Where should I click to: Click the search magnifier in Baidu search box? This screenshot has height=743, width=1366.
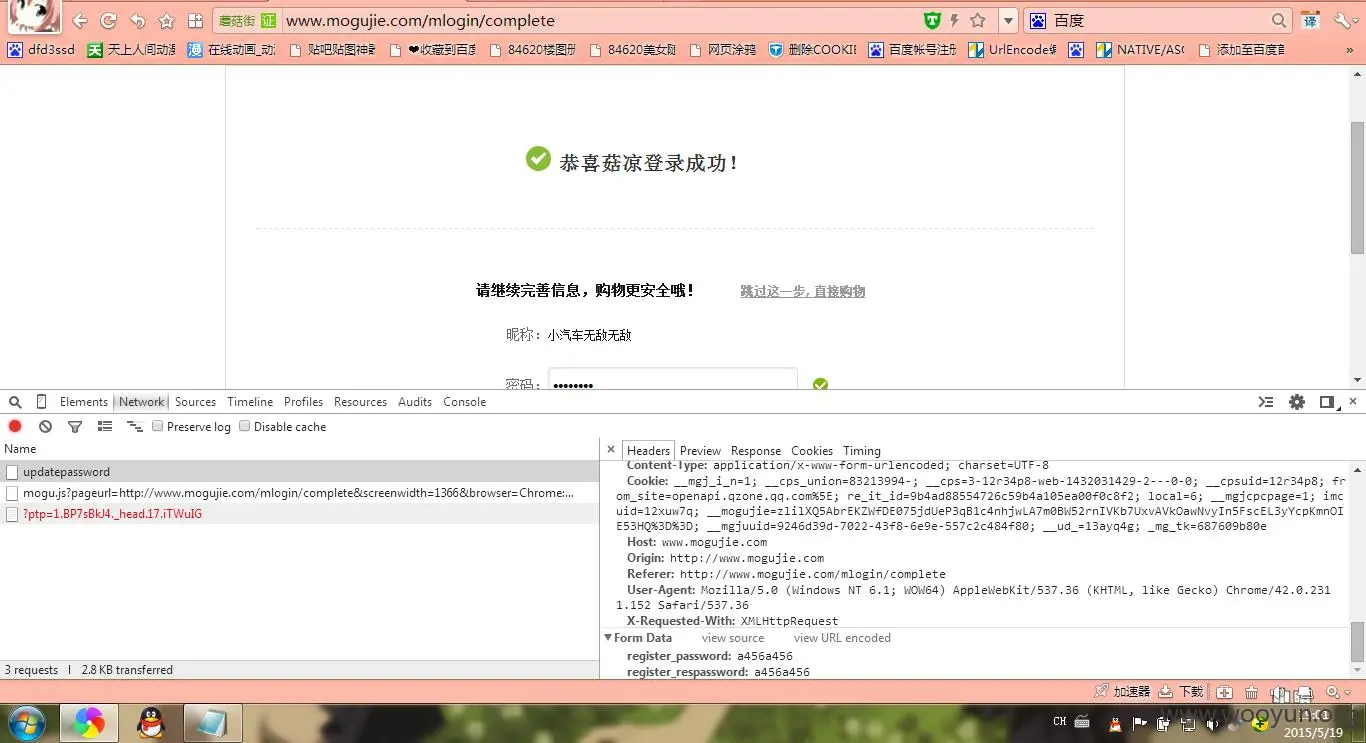[1280, 20]
